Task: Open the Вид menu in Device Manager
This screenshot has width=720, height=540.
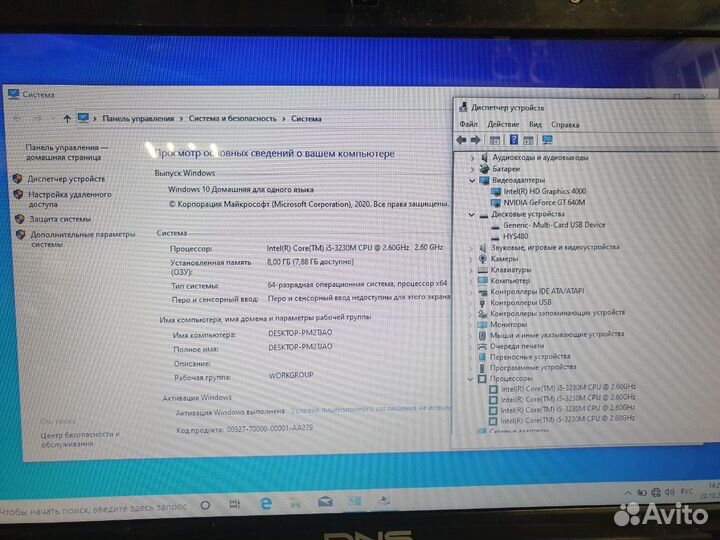Action: click(x=535, y=124)
